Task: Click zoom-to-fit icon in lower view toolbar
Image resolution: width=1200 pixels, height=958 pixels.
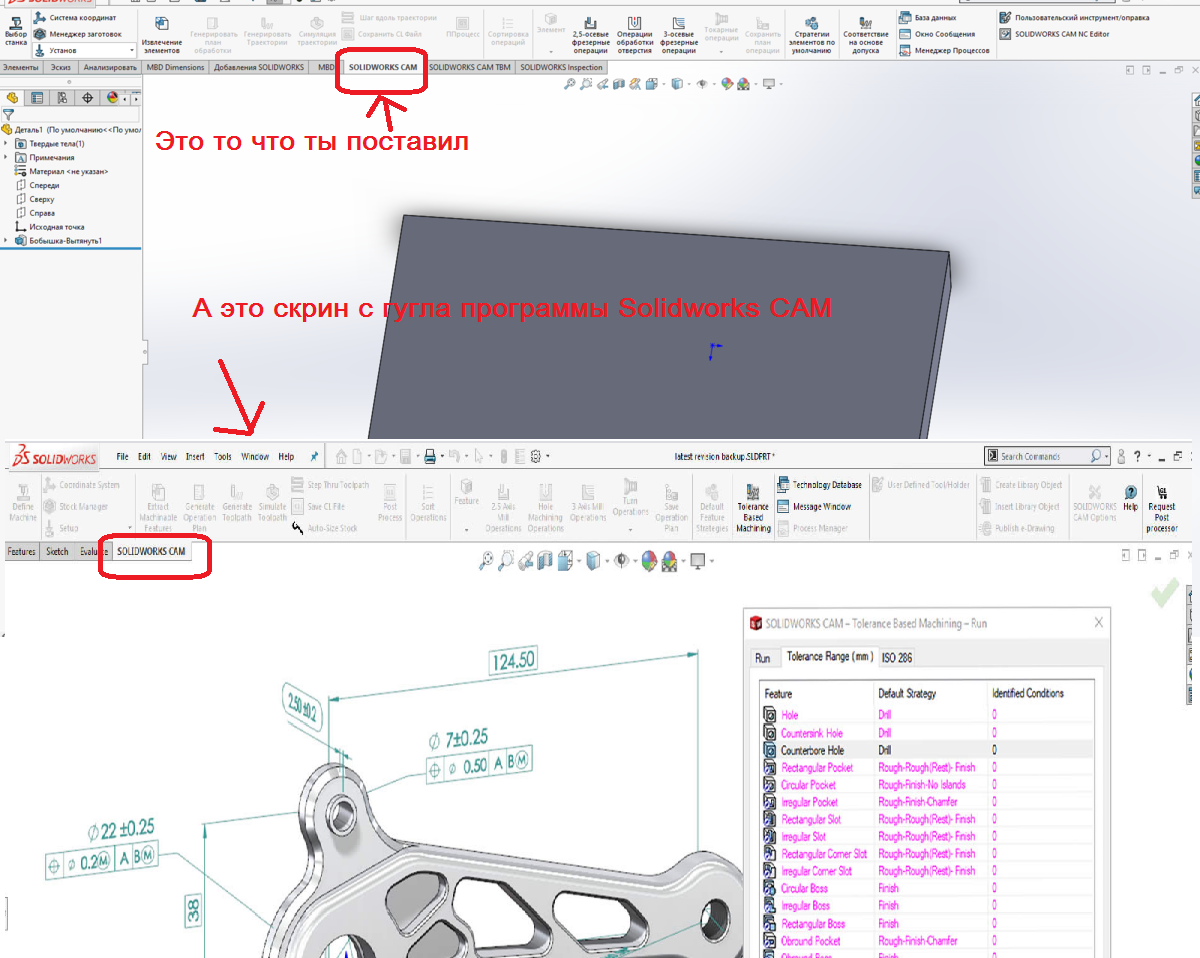Action: [486, 562]
